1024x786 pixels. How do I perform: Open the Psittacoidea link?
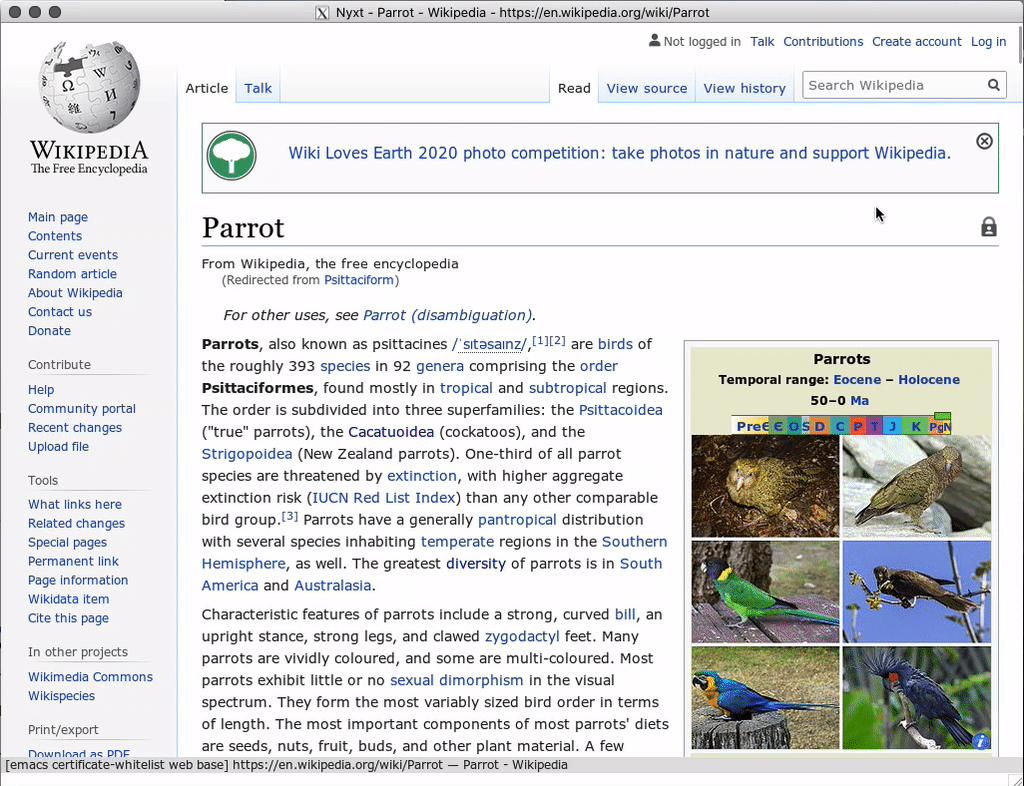(620, 410)
